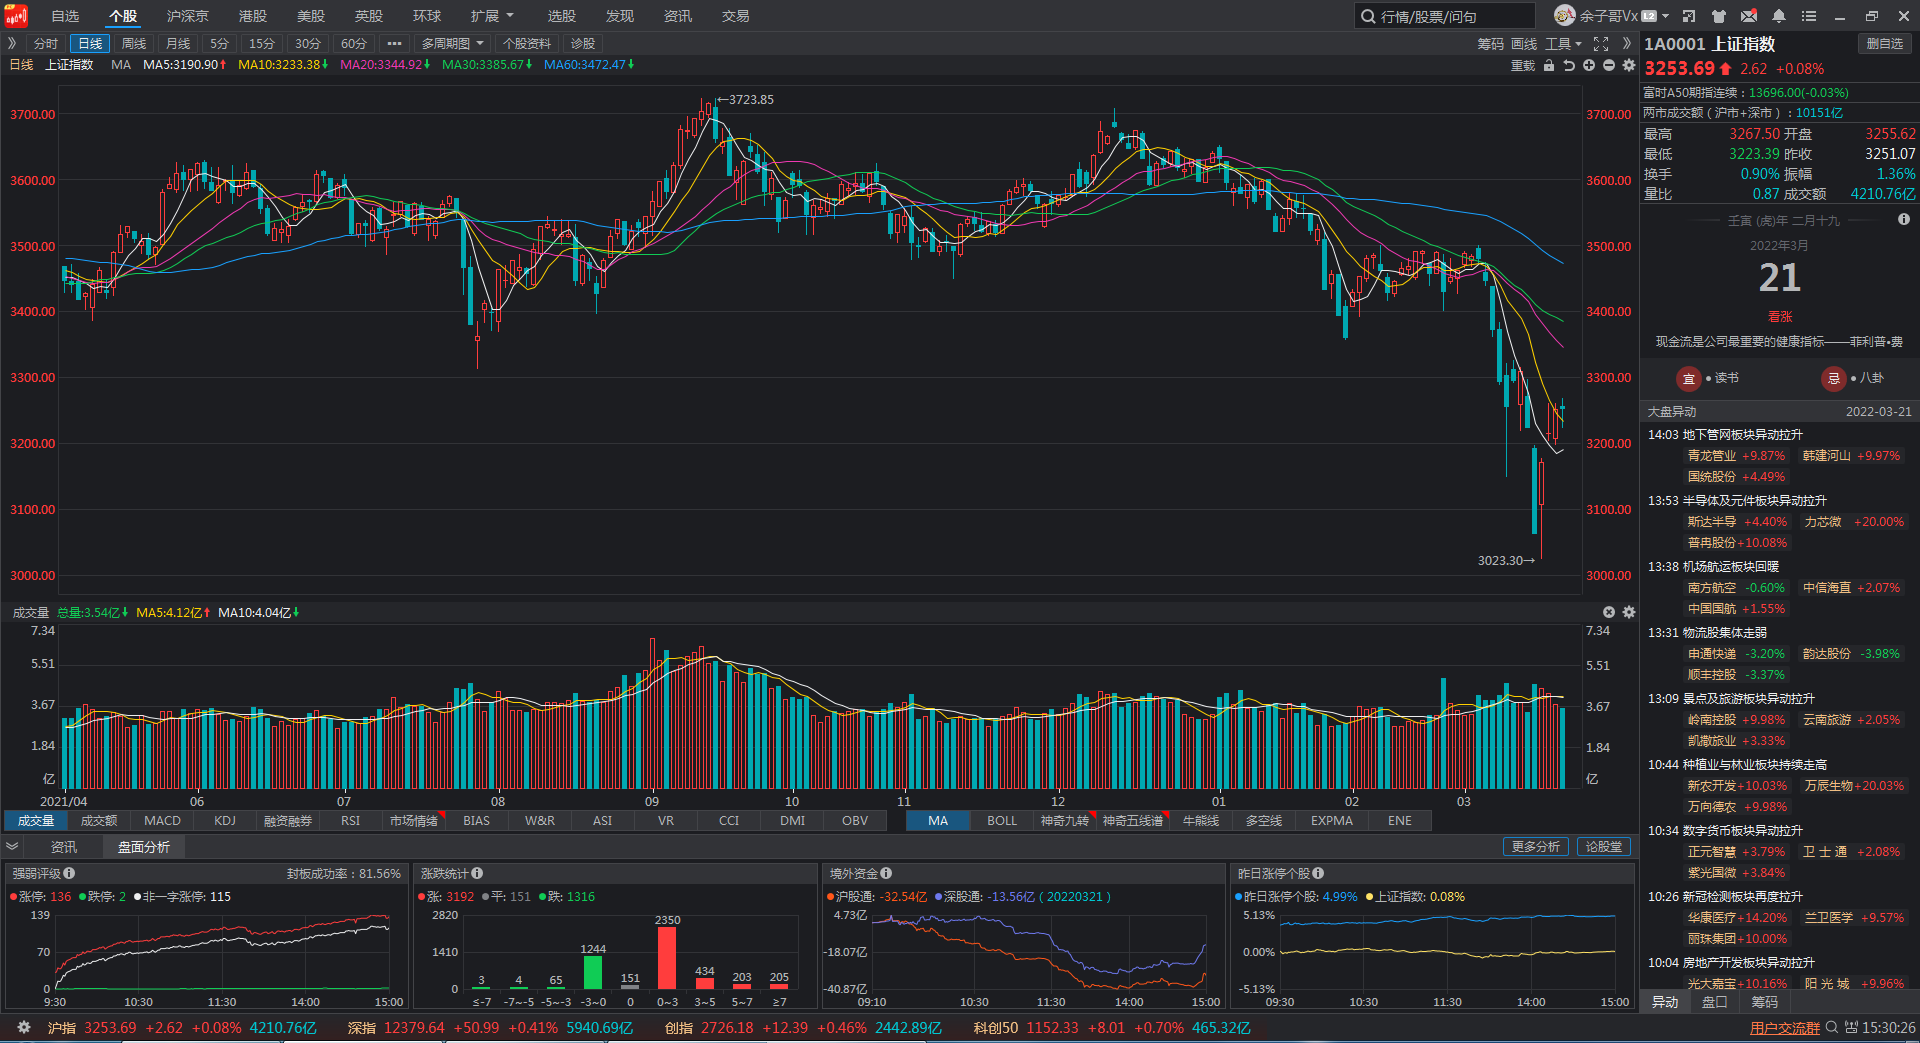Click the 论股堂 button

[1604, 847]
